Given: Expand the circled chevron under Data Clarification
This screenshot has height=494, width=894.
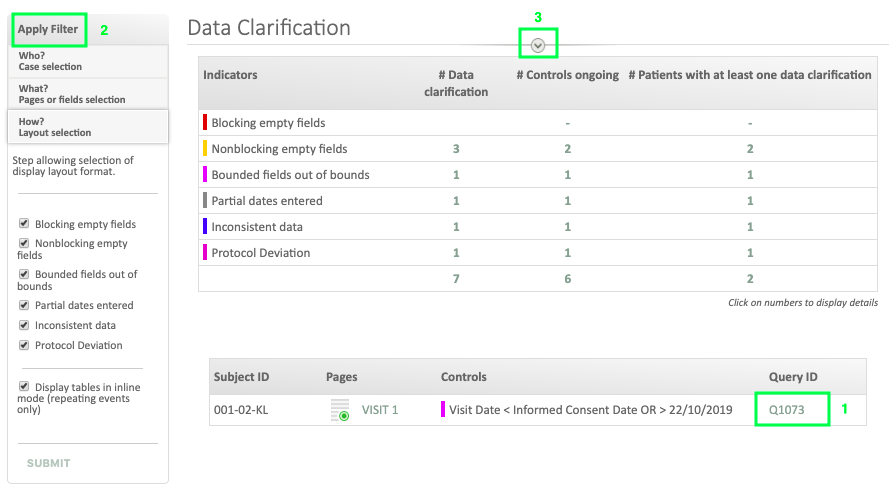Looking at the screenshot, I should pos(538,45).
